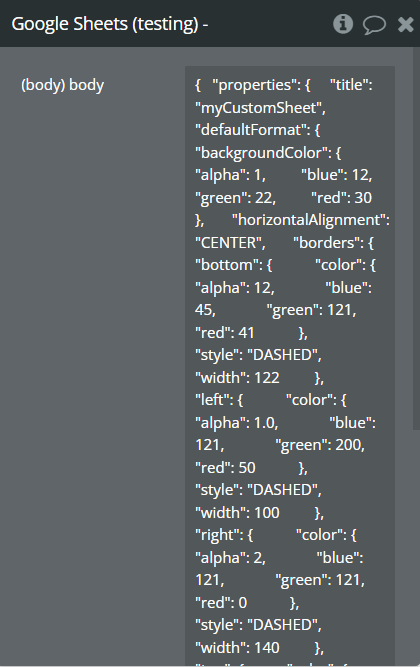The height and width of the screenshot is (667, 420).
Task: Click the "horizontalAlignment" key in body
Action: pyautogui.click(x=311, y=220)
